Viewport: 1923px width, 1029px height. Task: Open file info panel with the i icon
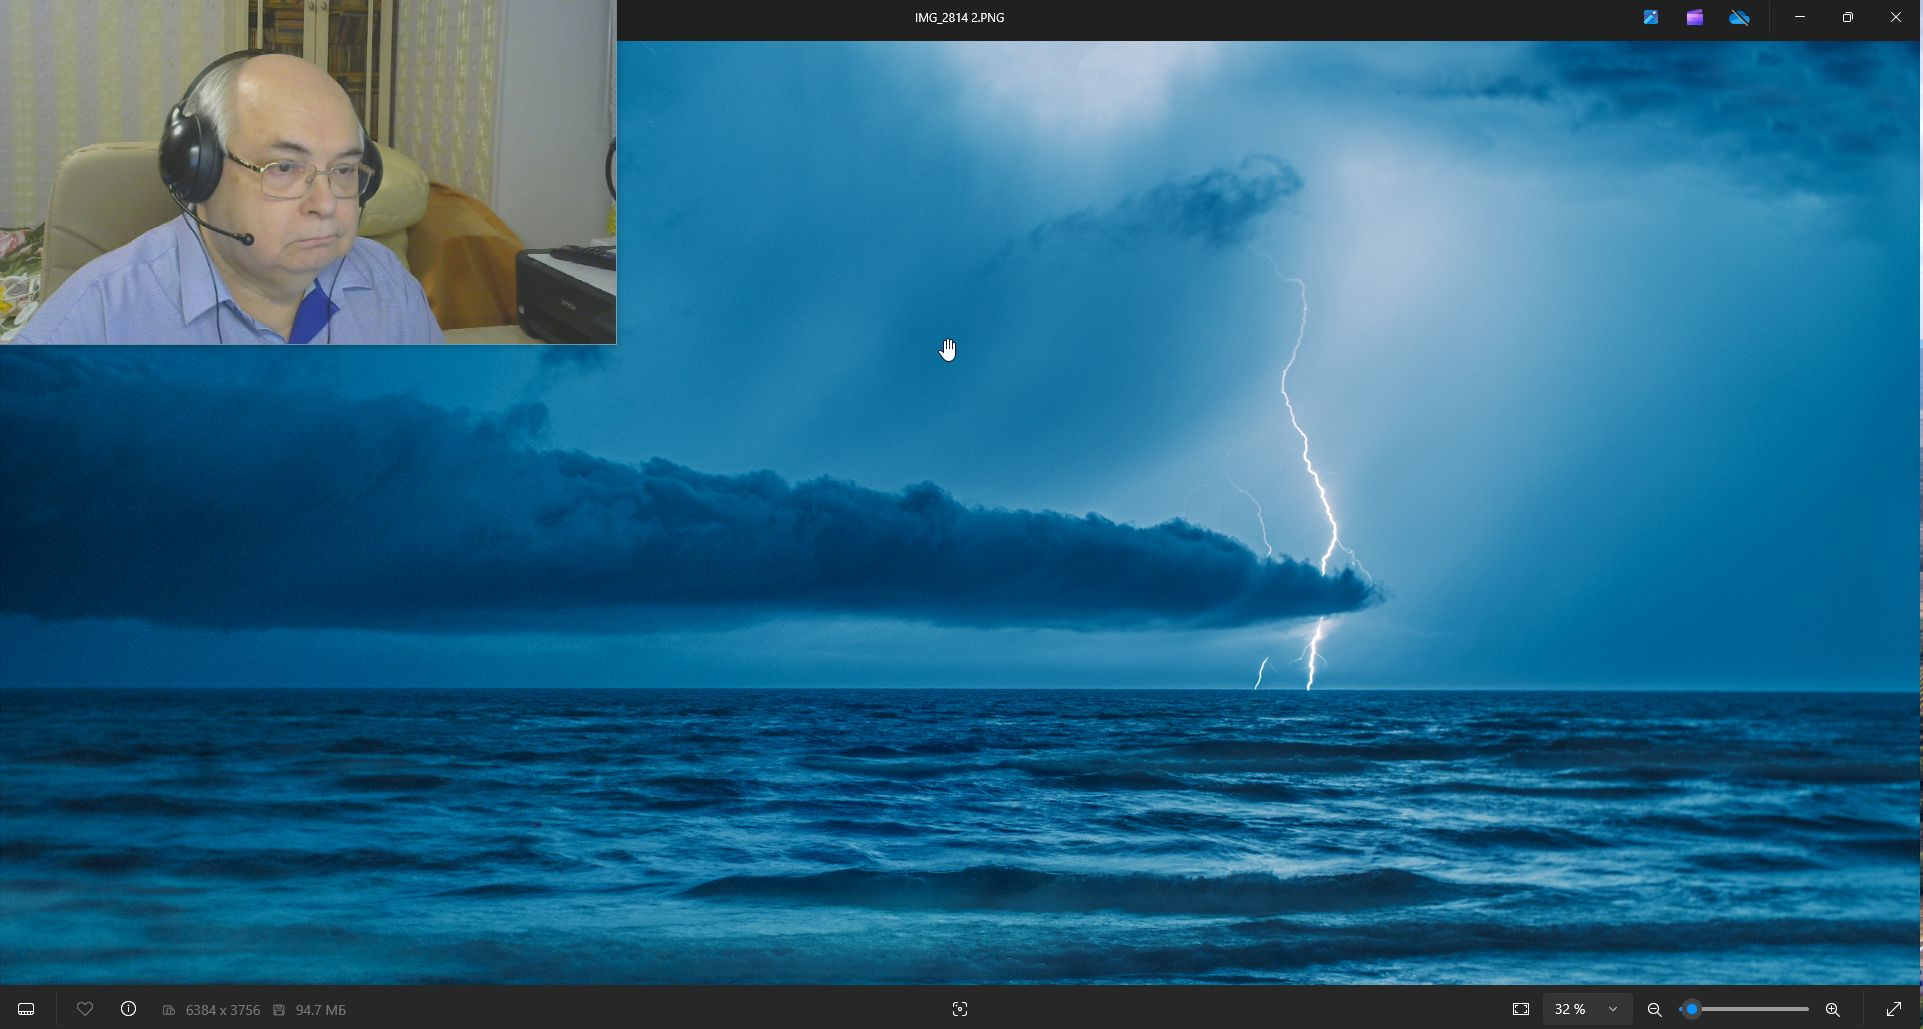click(x=128, y=1009)
